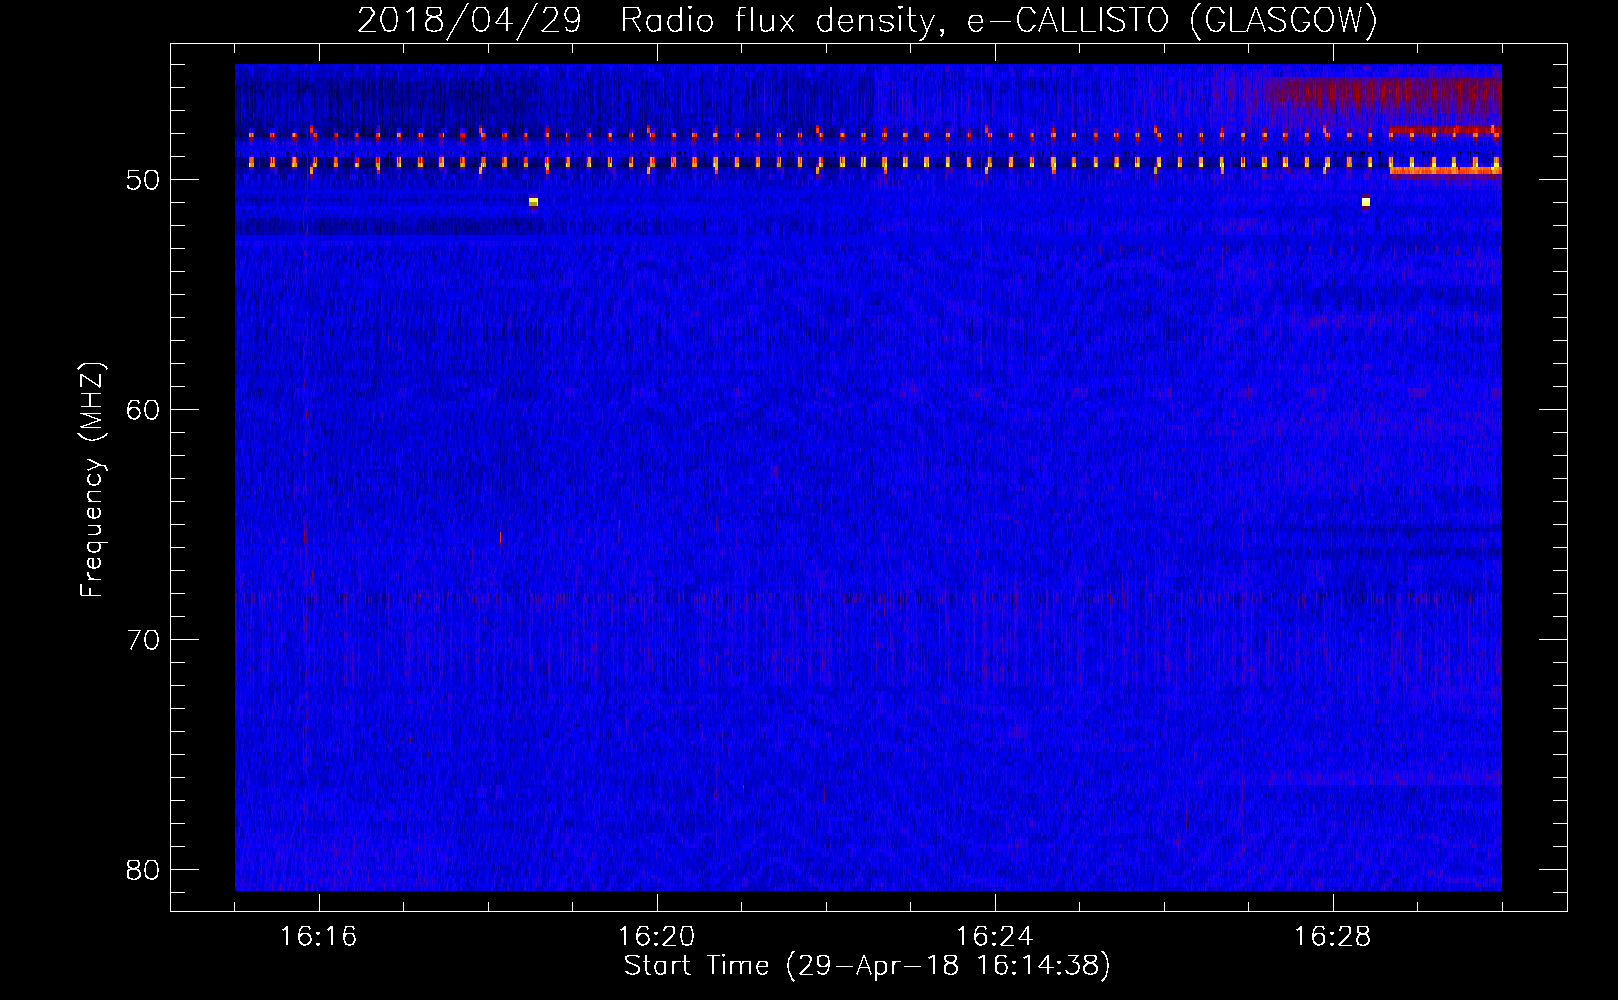This screenshot has height=1000, width=1618.
Task: Click the "Start Time (29-Apr-18 16:14:38)" label
Action: pyautogui.click(x=867, y=966)
